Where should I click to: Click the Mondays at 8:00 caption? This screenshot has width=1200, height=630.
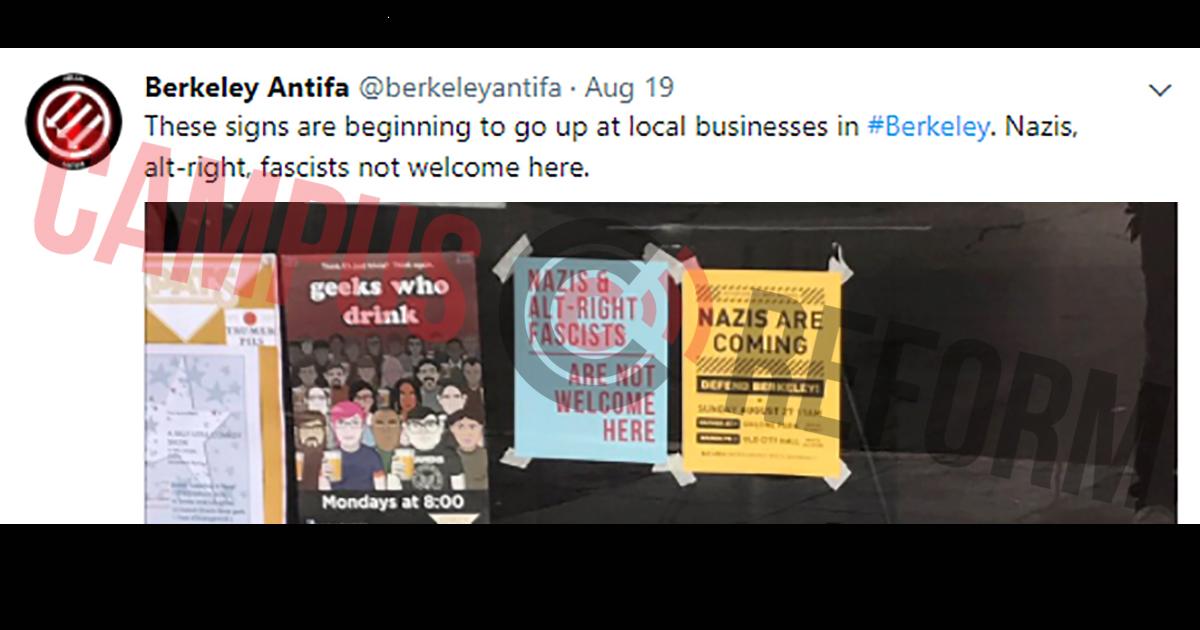pos(392,501)
